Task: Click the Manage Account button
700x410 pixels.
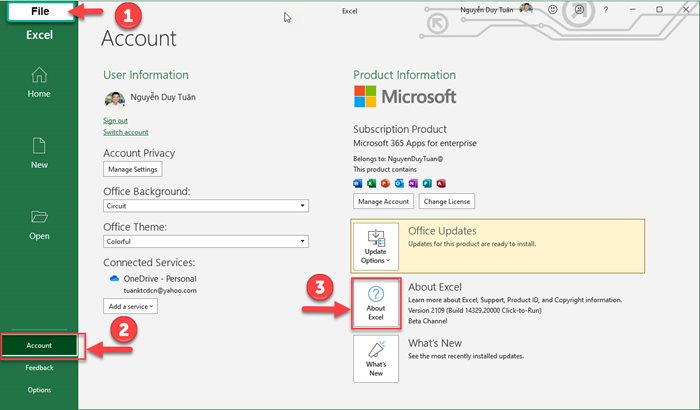Action: coord(383,201)
